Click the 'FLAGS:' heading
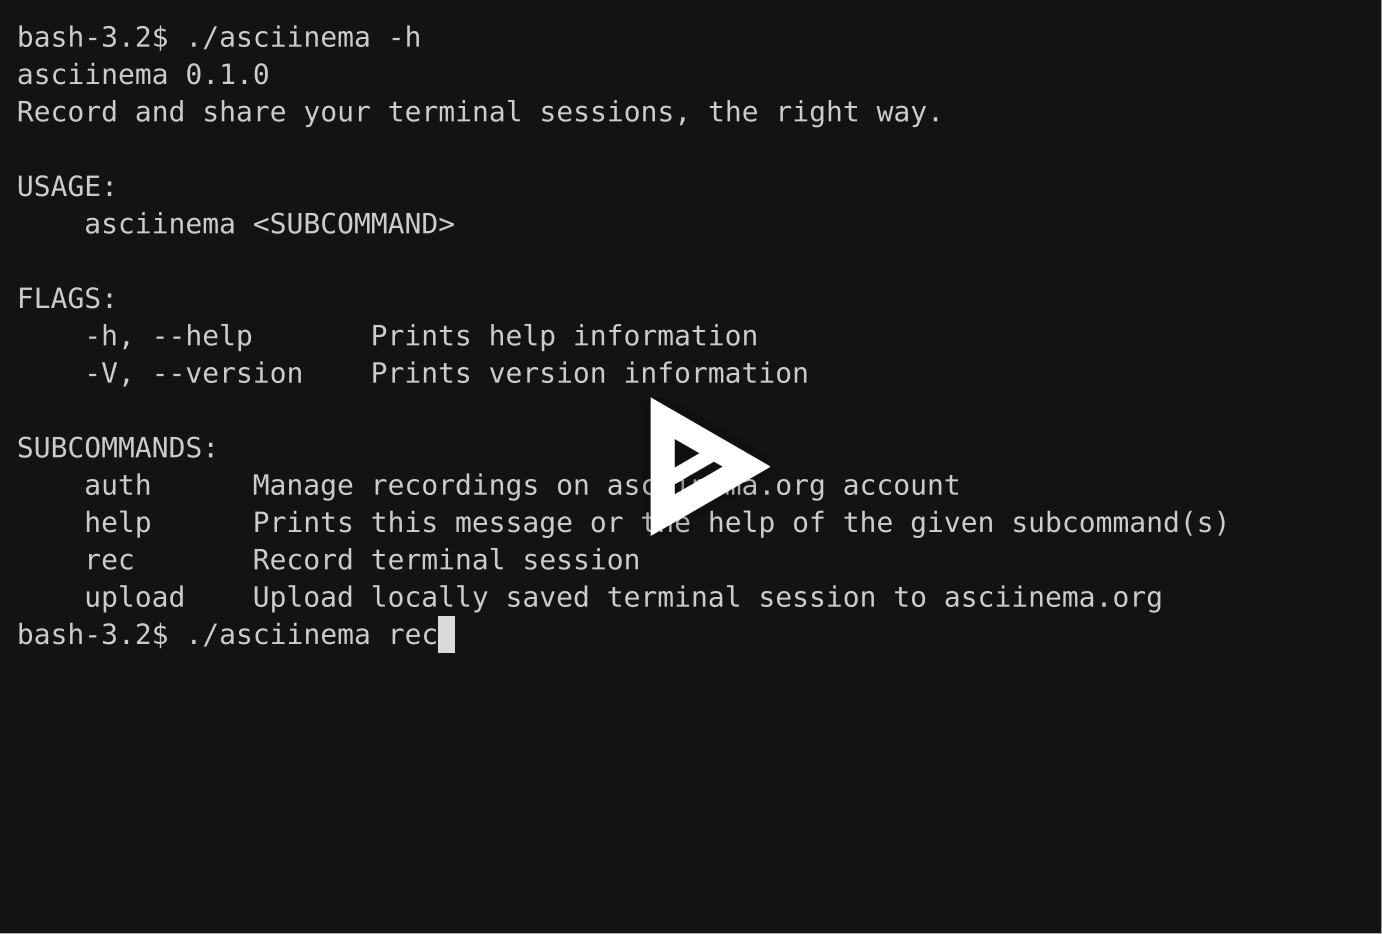1382x934 pixels. (67, 299)
